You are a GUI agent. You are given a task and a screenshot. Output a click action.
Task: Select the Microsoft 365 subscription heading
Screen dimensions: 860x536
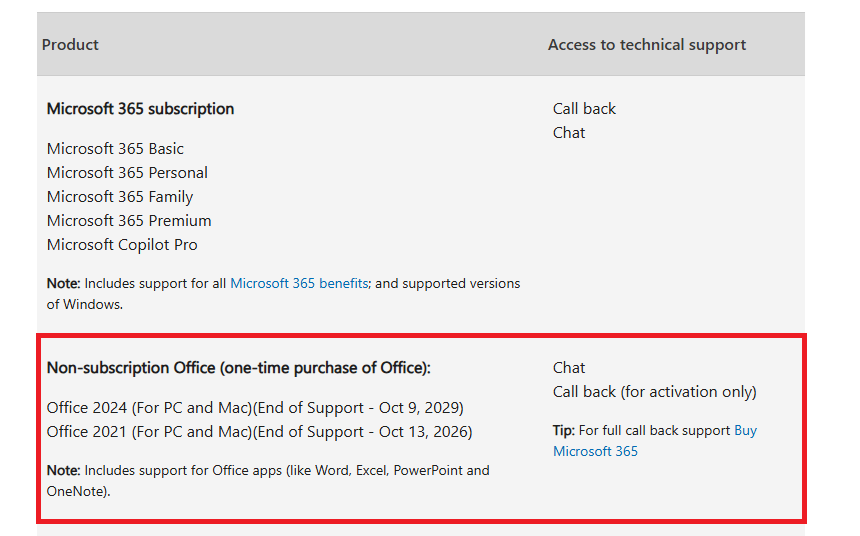click(x=140, y=109)
